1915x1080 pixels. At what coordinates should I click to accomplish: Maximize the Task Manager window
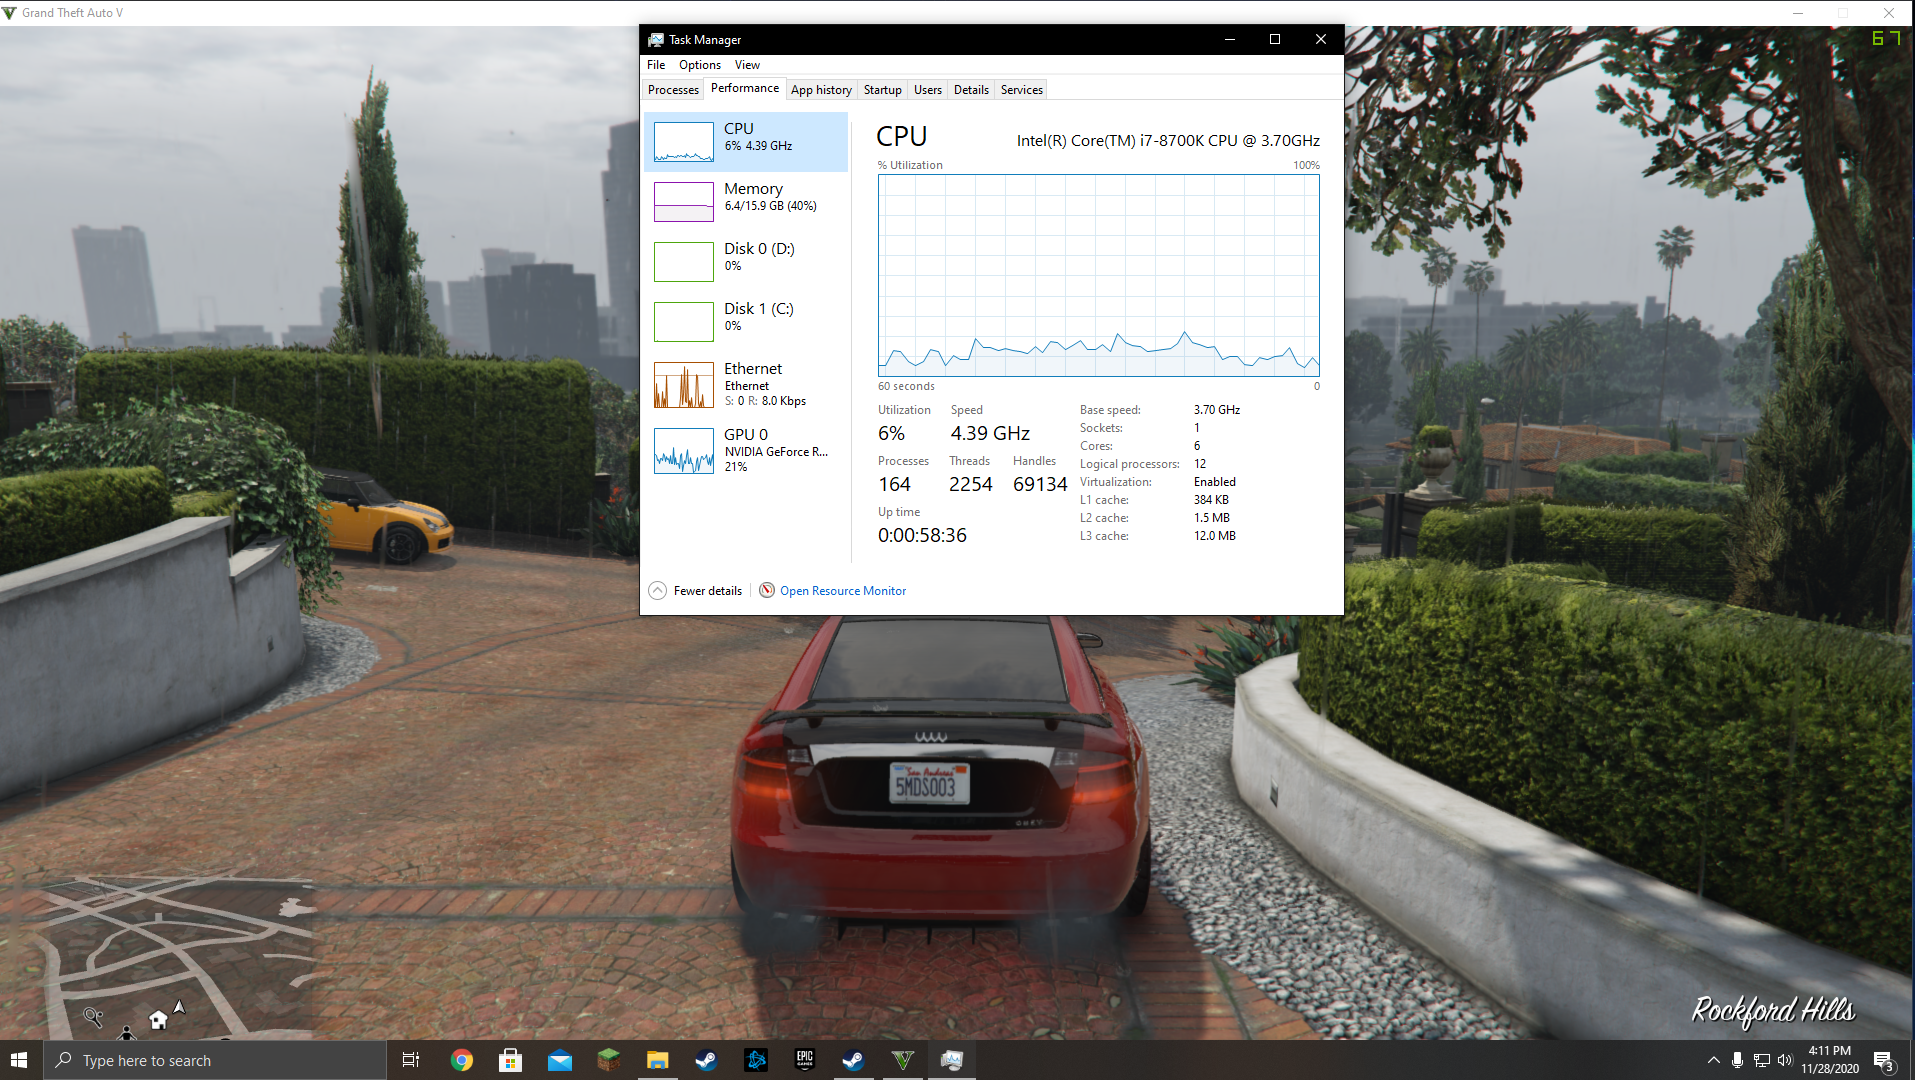click(x=1275, y=40)
